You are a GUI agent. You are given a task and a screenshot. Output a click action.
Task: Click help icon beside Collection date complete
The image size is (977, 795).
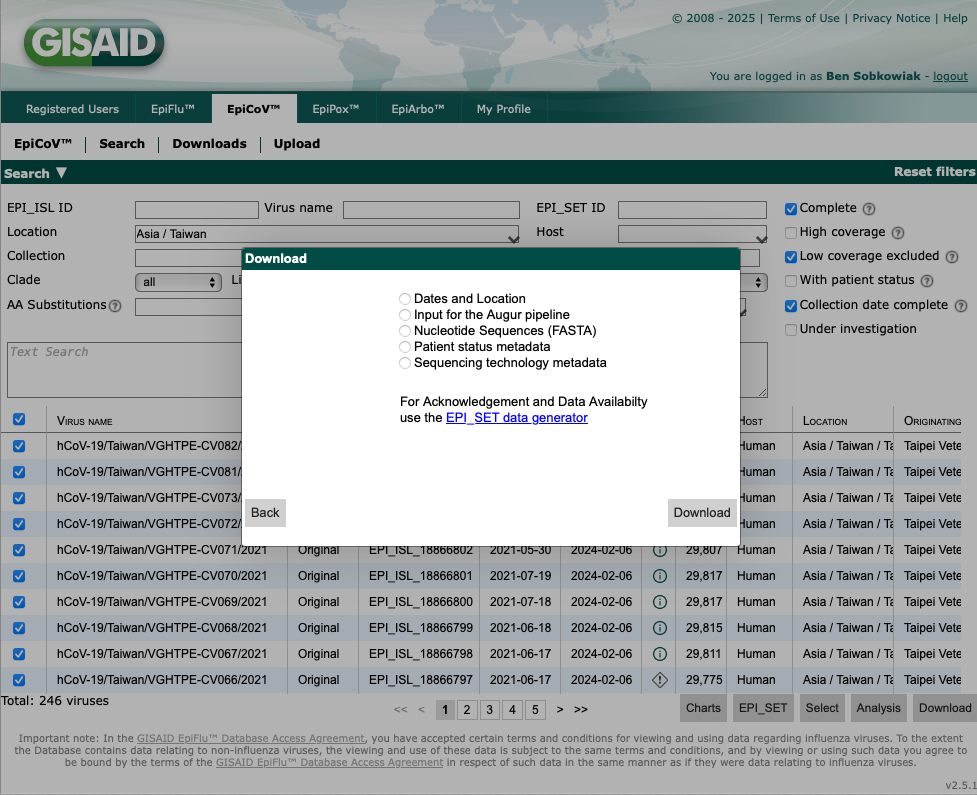click(x=960, y=306)
